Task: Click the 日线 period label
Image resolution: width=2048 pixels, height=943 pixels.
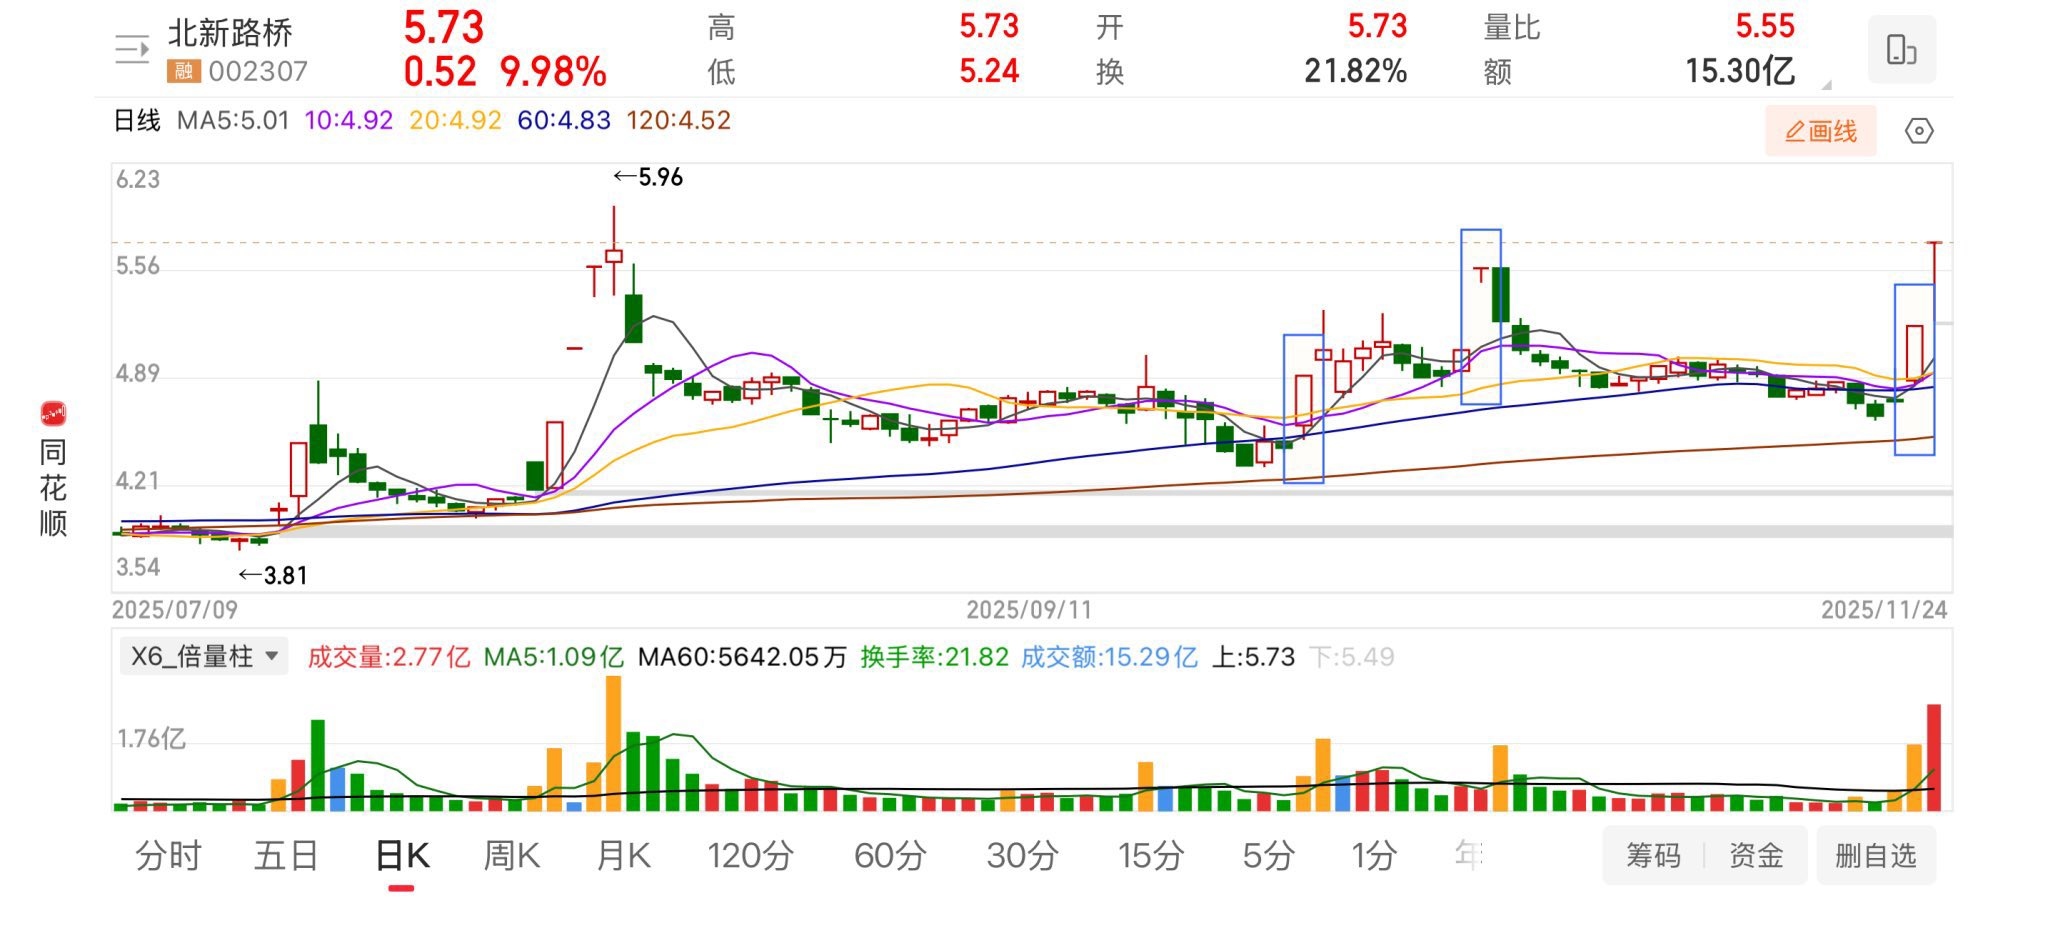Action: (x=137, y=121)
